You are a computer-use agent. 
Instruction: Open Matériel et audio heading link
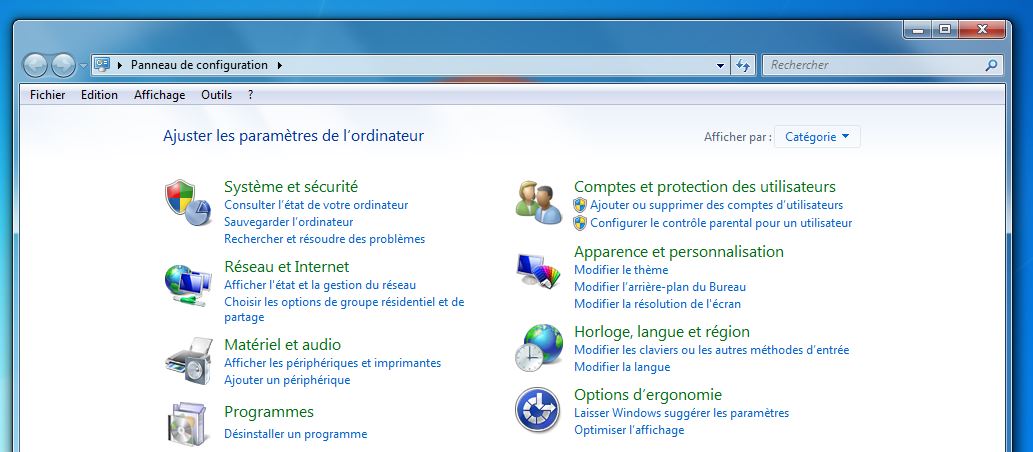(x=283, y=345)
